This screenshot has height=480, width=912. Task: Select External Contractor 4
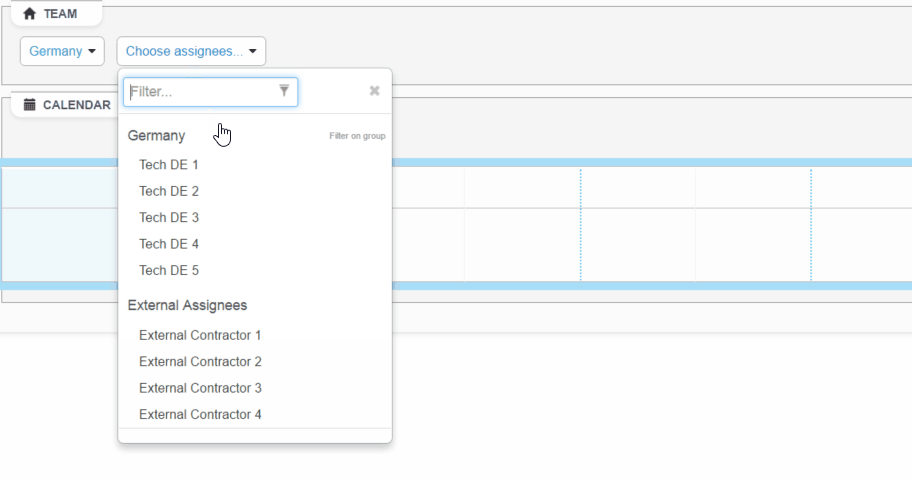pyautogui.click(x=200, y=414)
